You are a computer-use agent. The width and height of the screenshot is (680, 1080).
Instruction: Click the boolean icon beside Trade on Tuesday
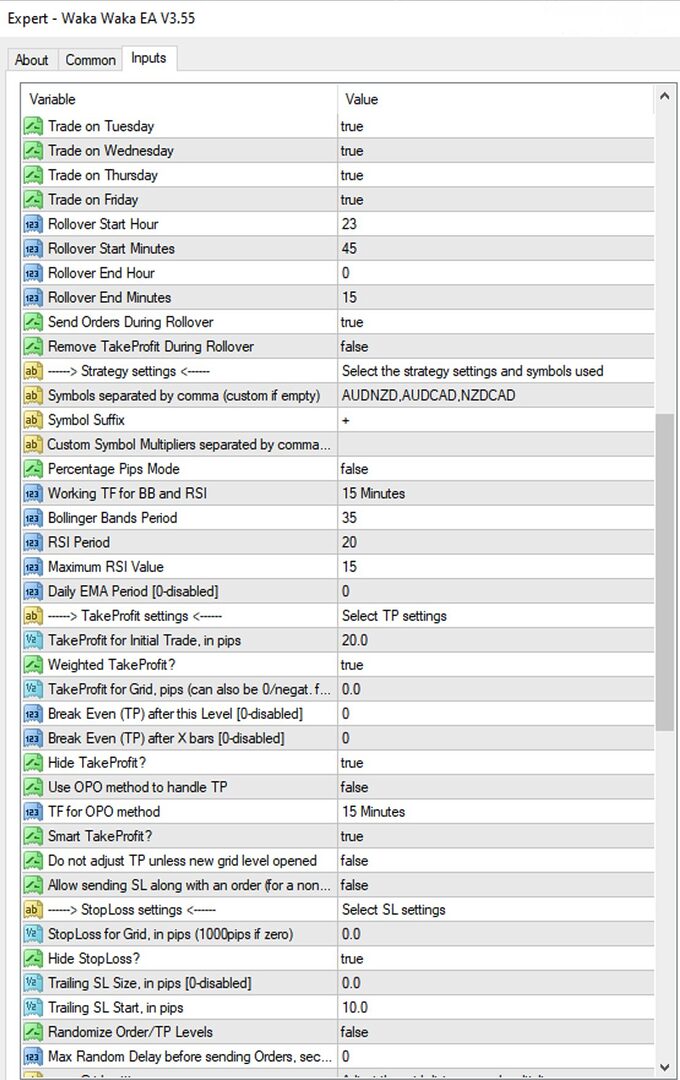tap(33, 126)
